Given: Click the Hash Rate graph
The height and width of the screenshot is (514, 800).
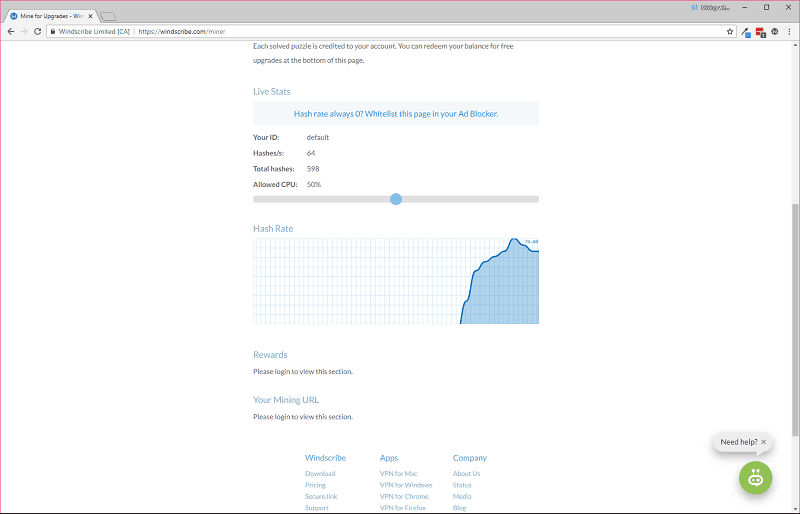Looking at the screenshot, I should click(x=396, y=281).
